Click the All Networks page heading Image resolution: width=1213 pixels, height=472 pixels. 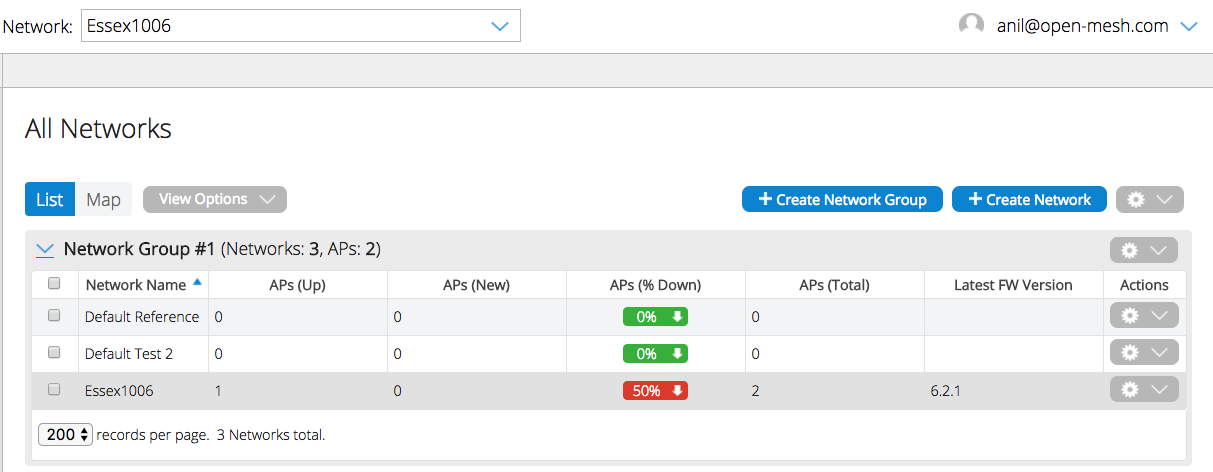(98, 129)
